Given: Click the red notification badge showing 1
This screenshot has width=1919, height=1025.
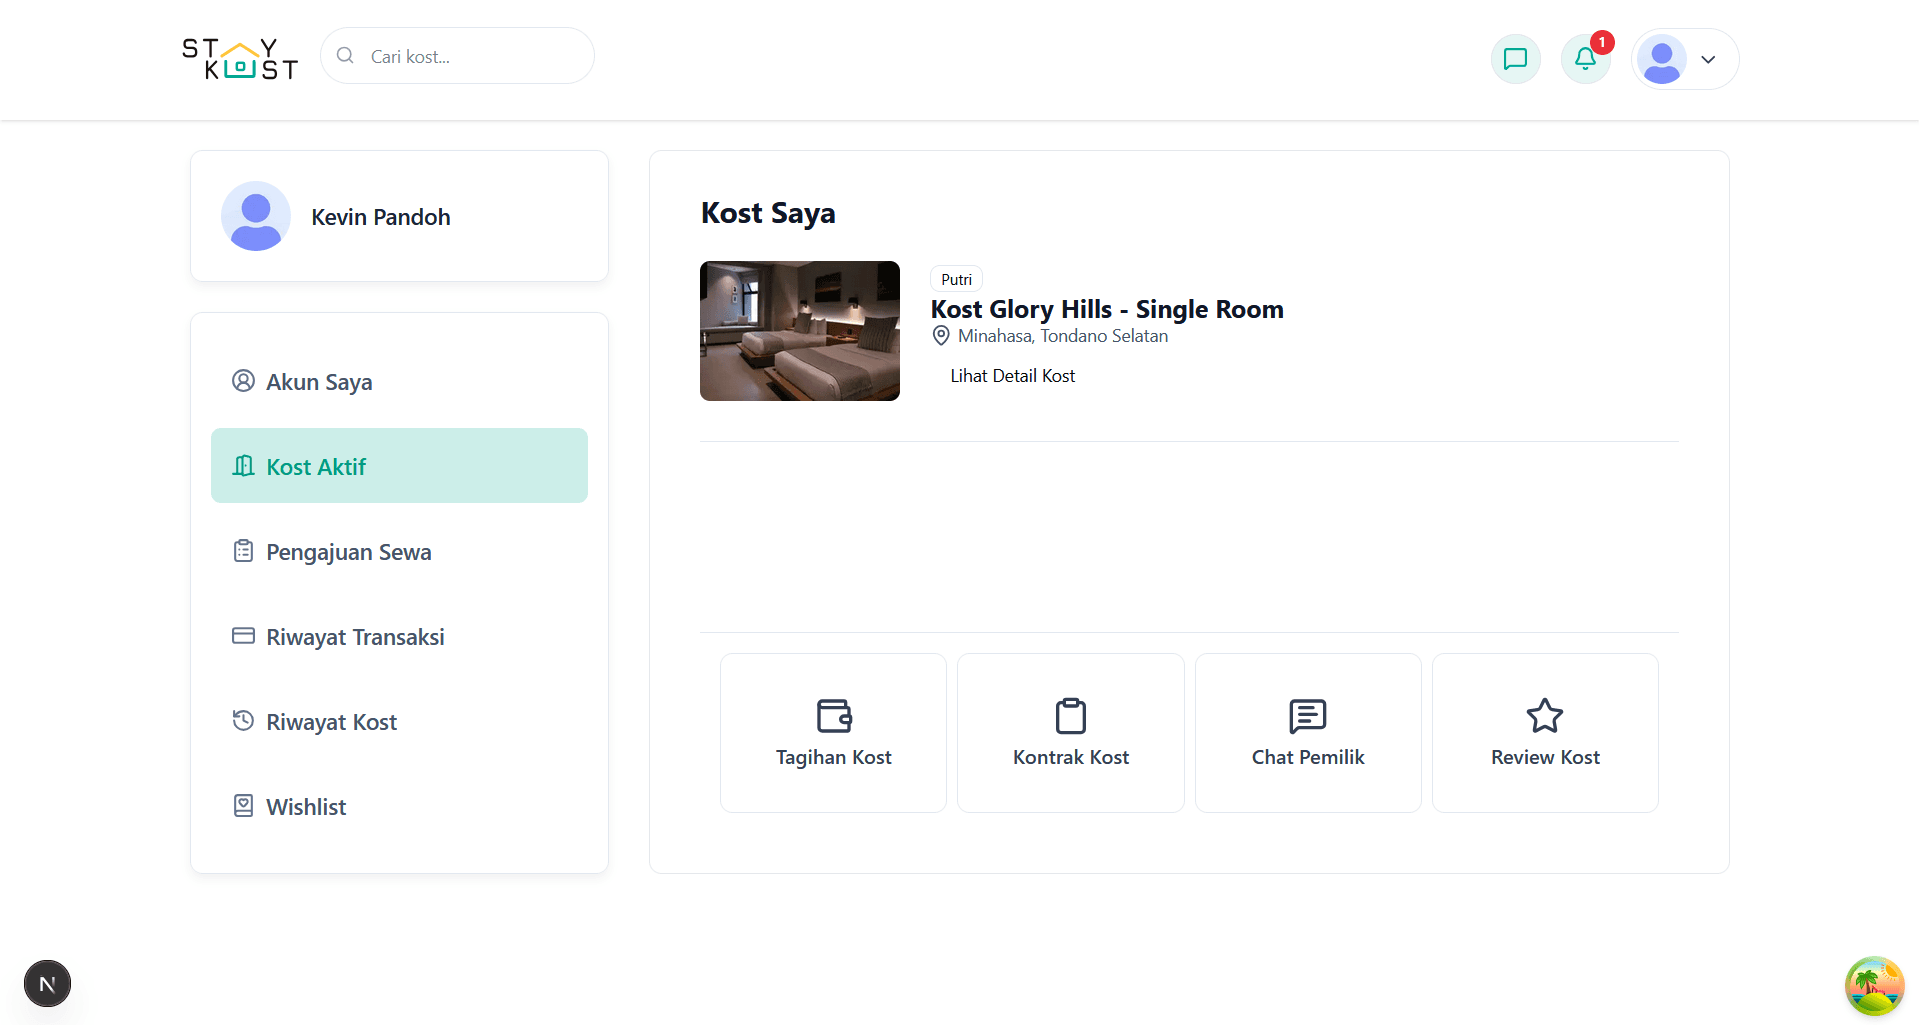Looking at the screenshot, I should [x=1602, y=42].
